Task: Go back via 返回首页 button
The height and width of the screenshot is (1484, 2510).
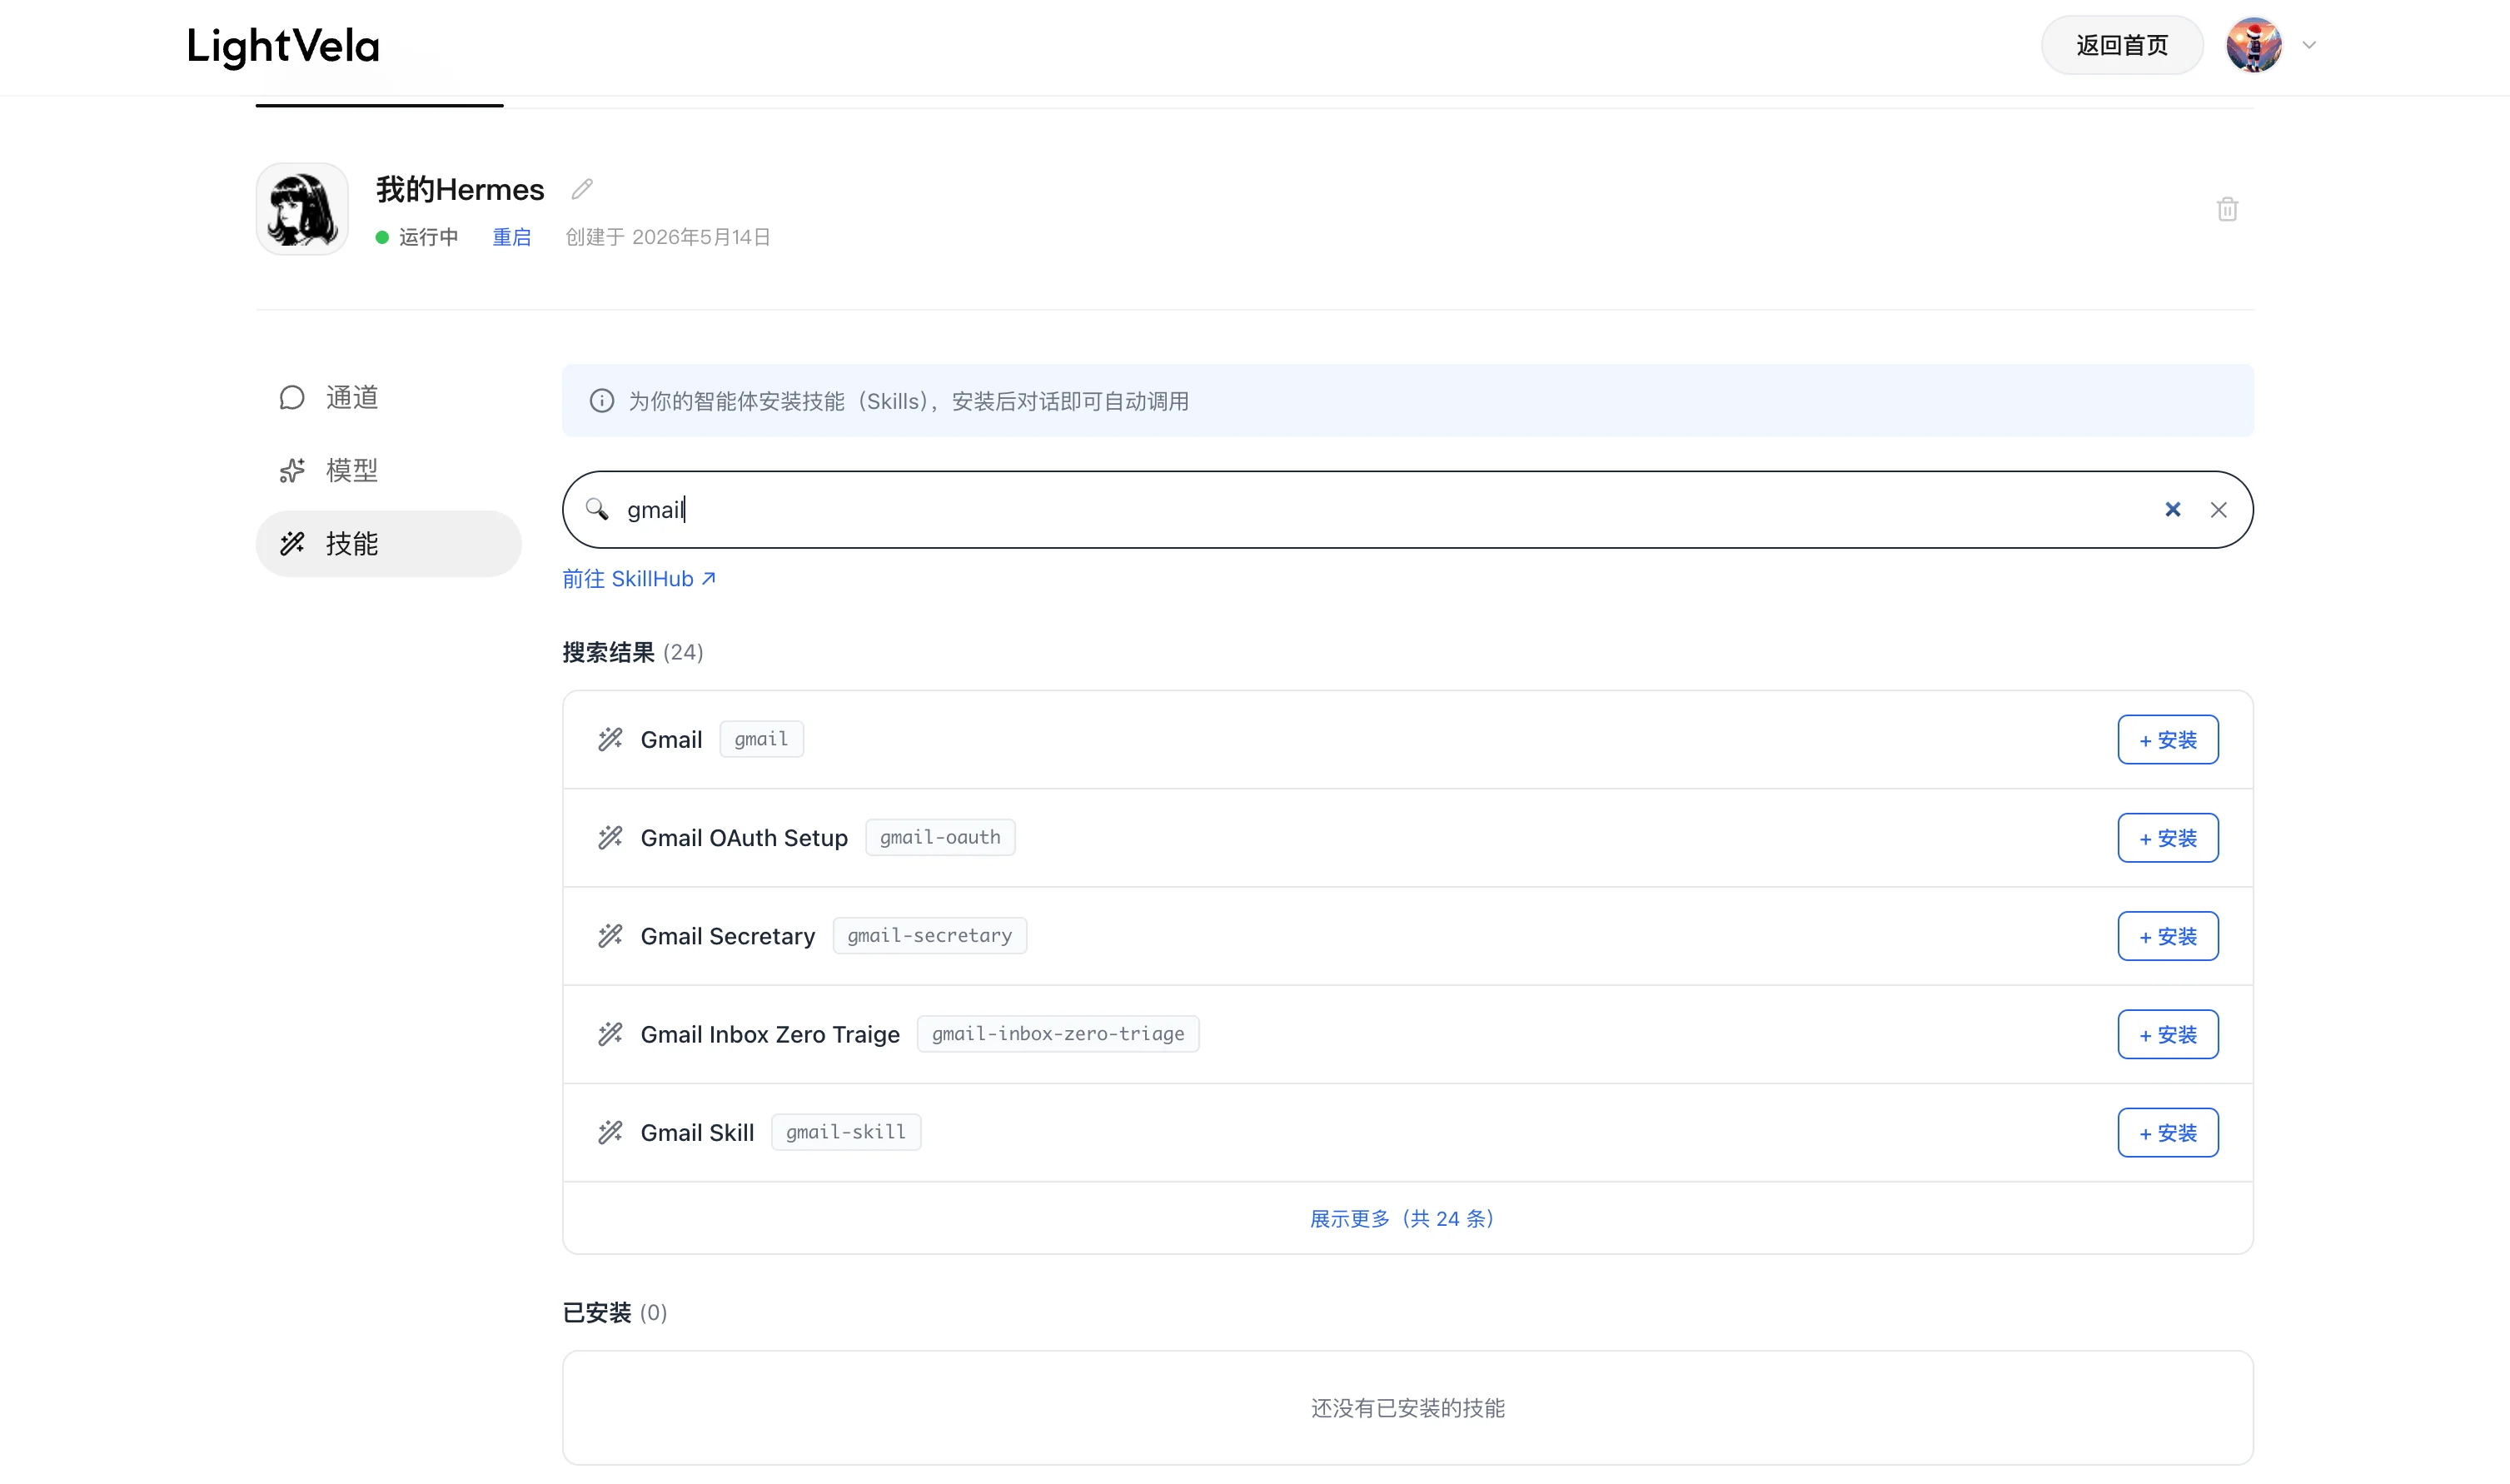Action: [2121, 45]
